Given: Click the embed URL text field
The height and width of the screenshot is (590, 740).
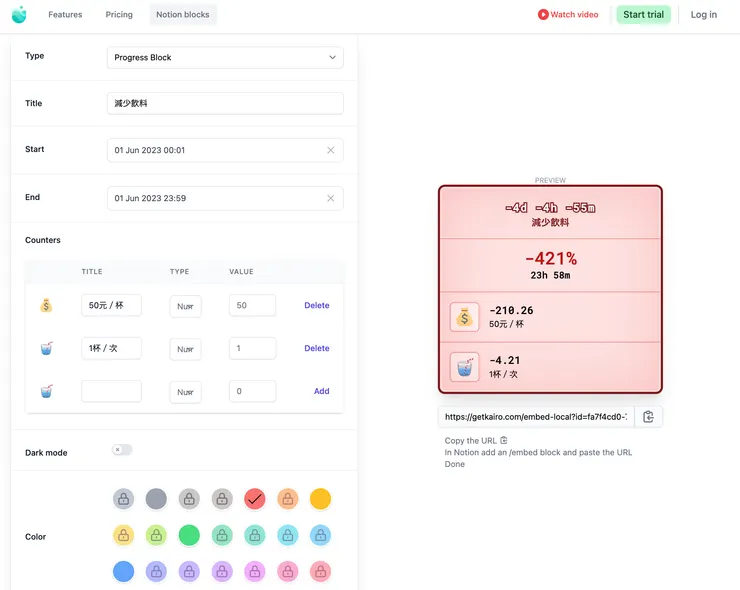Looking at the screenshot, I should click(536, 417).
